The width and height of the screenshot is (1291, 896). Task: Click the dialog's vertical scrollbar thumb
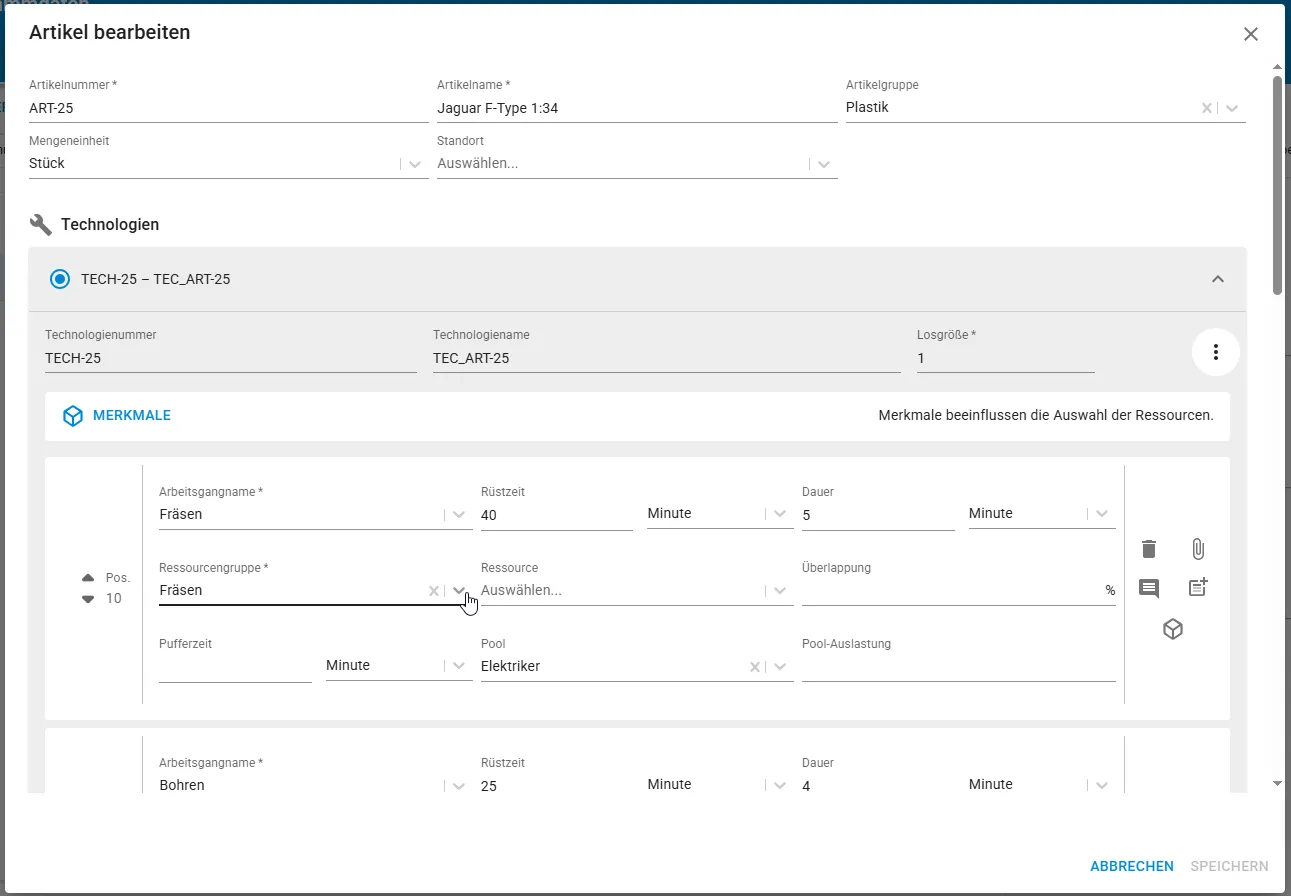tap(1277, 185)
